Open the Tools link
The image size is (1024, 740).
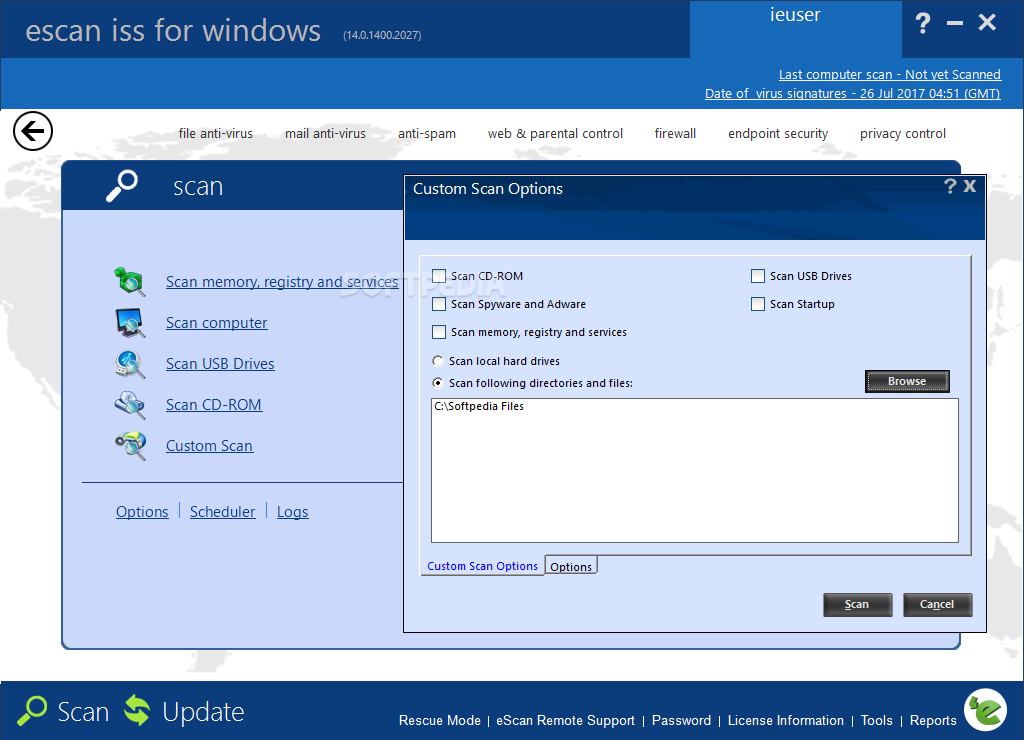(876, 720)
